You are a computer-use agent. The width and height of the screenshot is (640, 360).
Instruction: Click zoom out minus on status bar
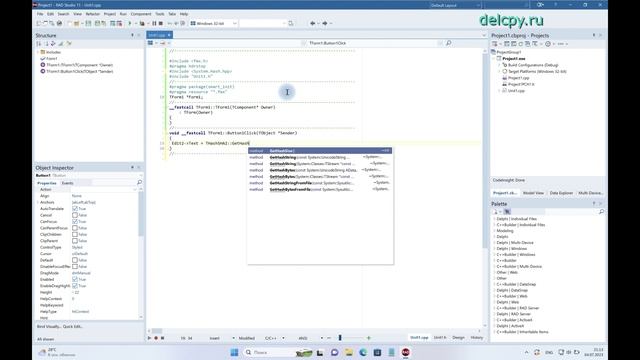(x=329, y=338)
